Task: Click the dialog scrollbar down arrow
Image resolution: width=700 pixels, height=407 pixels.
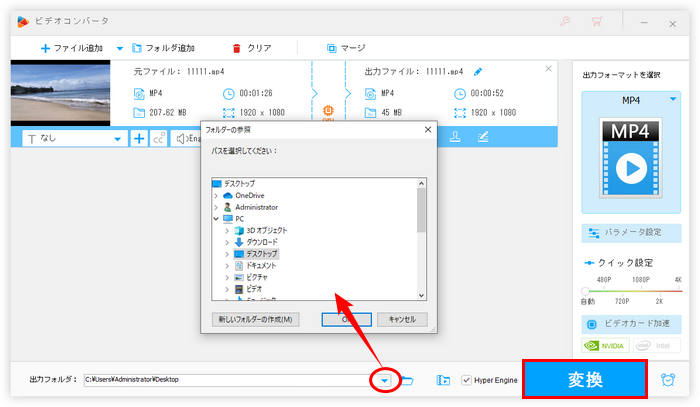Action: point(421,295)
